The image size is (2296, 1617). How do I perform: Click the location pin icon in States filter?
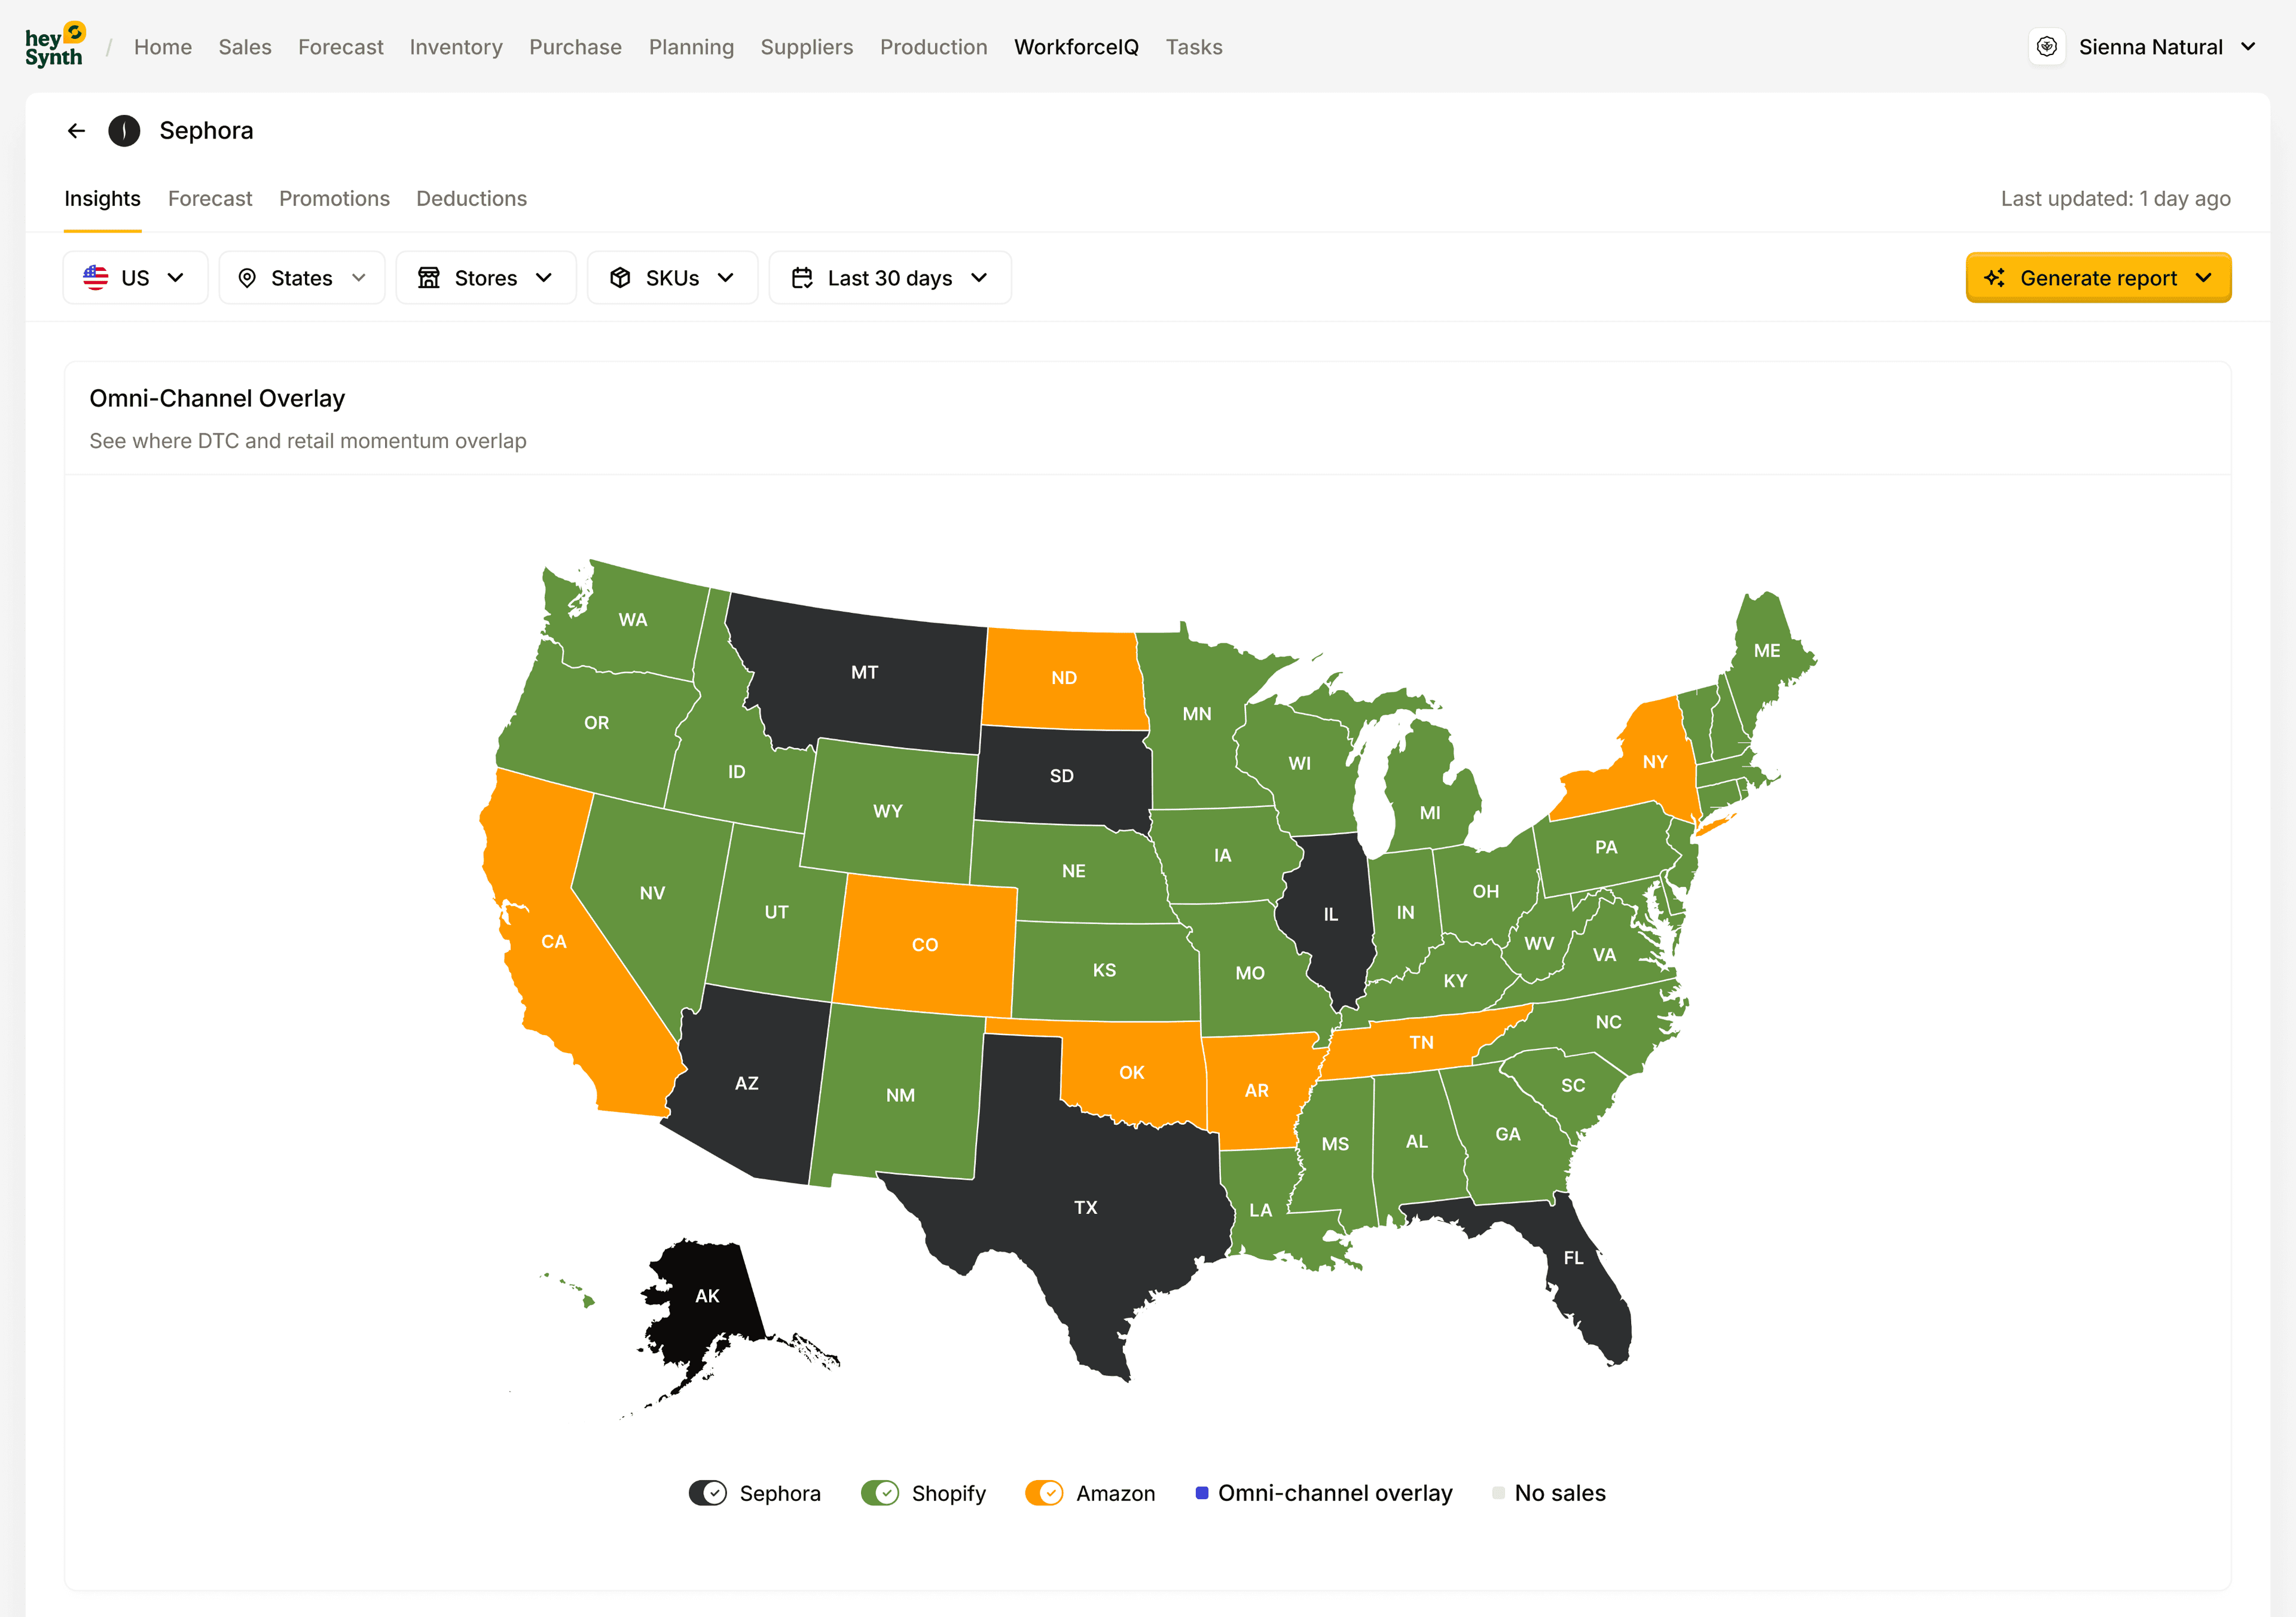[247, 278]
